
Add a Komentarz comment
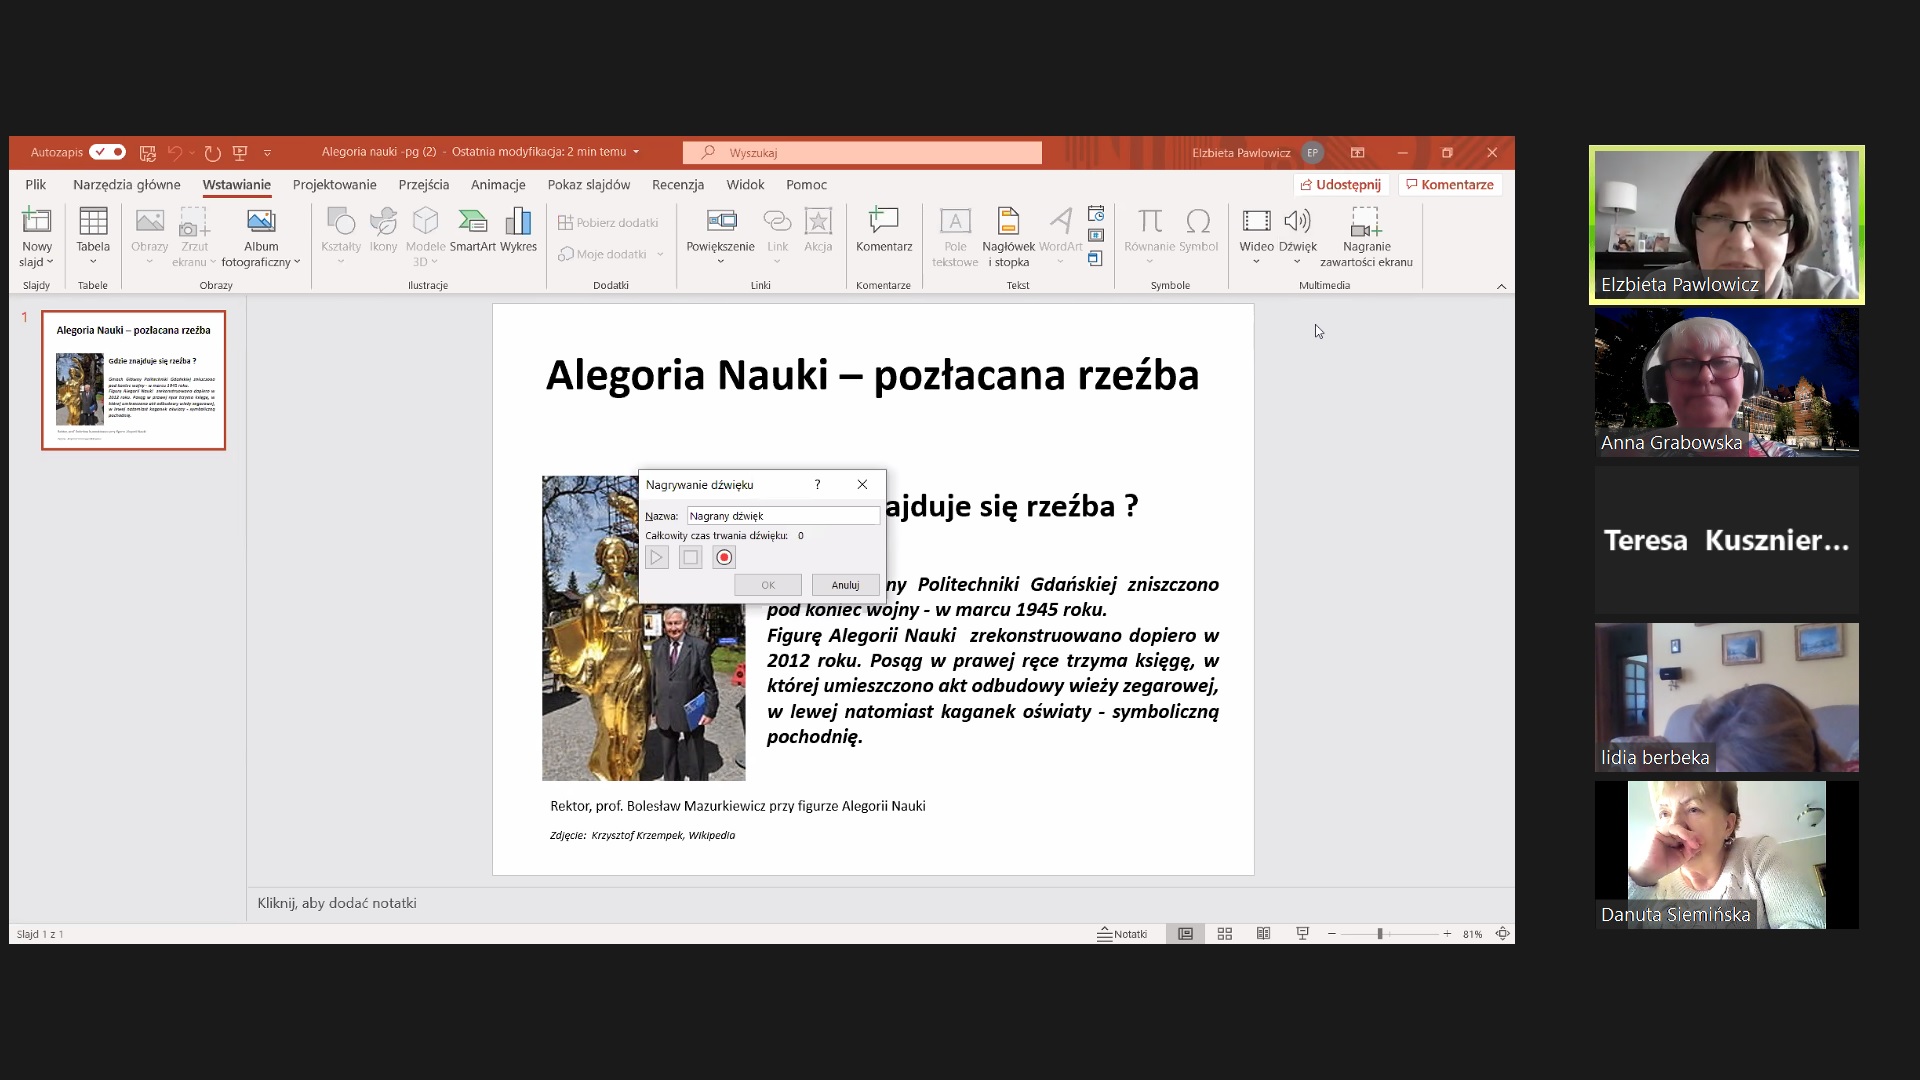[x=884, y=222]
